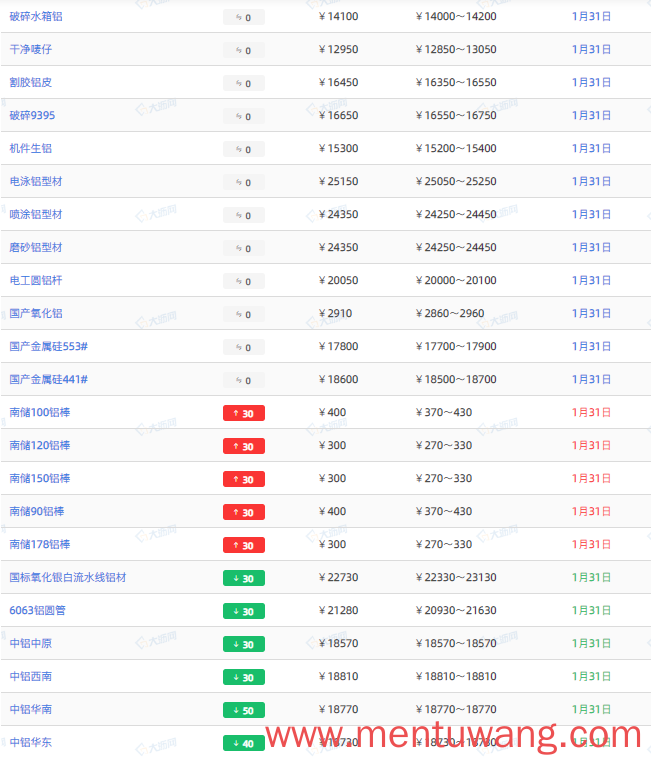Open the 破碎9395 product link
651x765 pixels.
32,116
